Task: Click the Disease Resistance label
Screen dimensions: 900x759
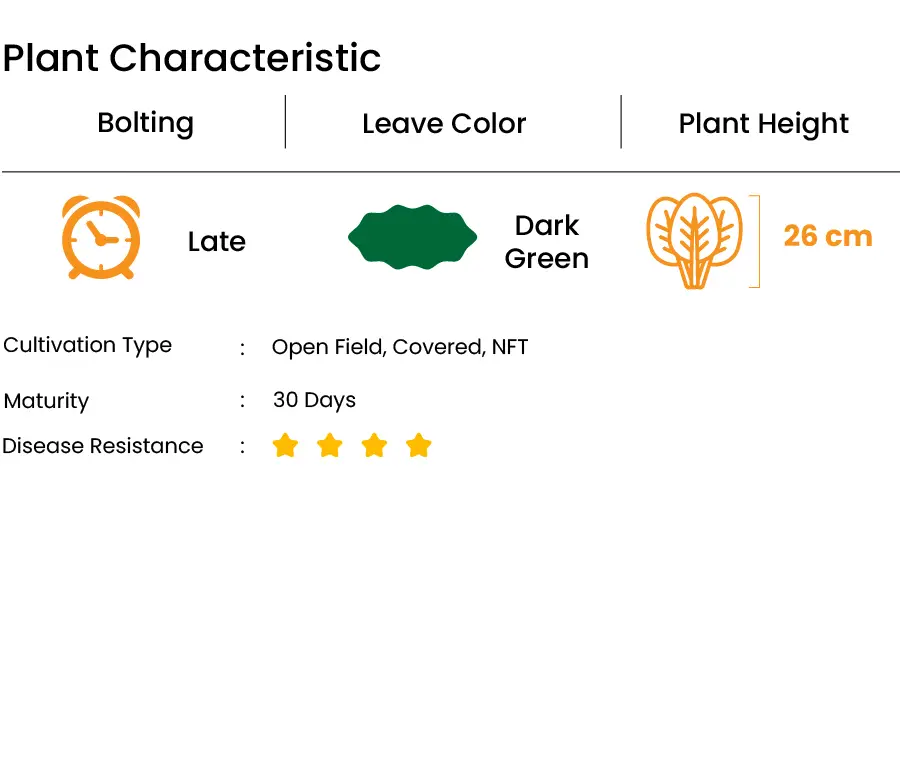Action: [x=103, y=446]
